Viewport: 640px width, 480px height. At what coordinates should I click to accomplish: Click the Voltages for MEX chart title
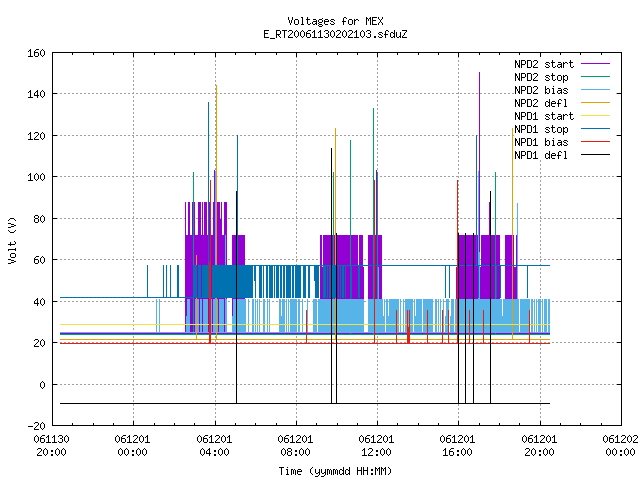[335, 21]
